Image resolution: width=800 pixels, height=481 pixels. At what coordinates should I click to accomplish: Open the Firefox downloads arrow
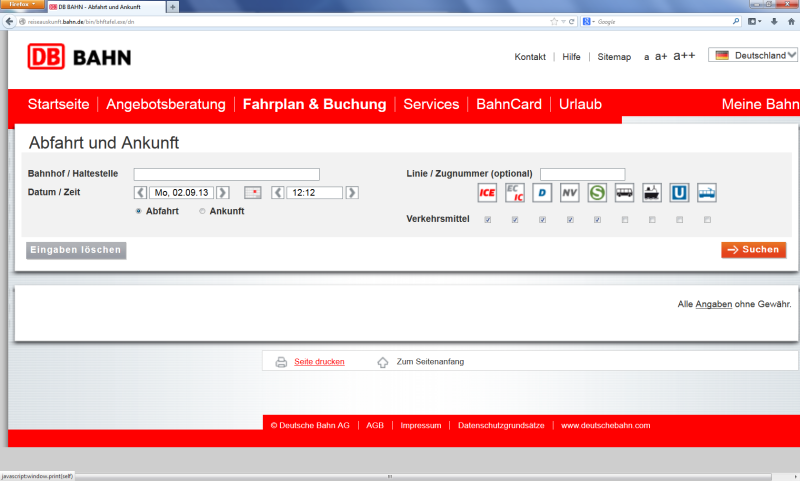pos(774,21)
